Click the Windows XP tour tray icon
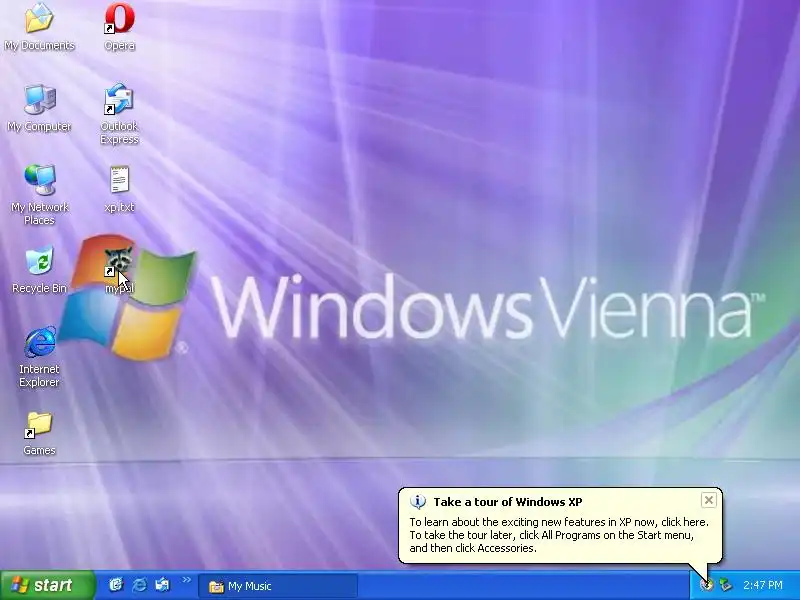Image resolution: width=800 pixels, height=600 pixels. pos(707,585)
